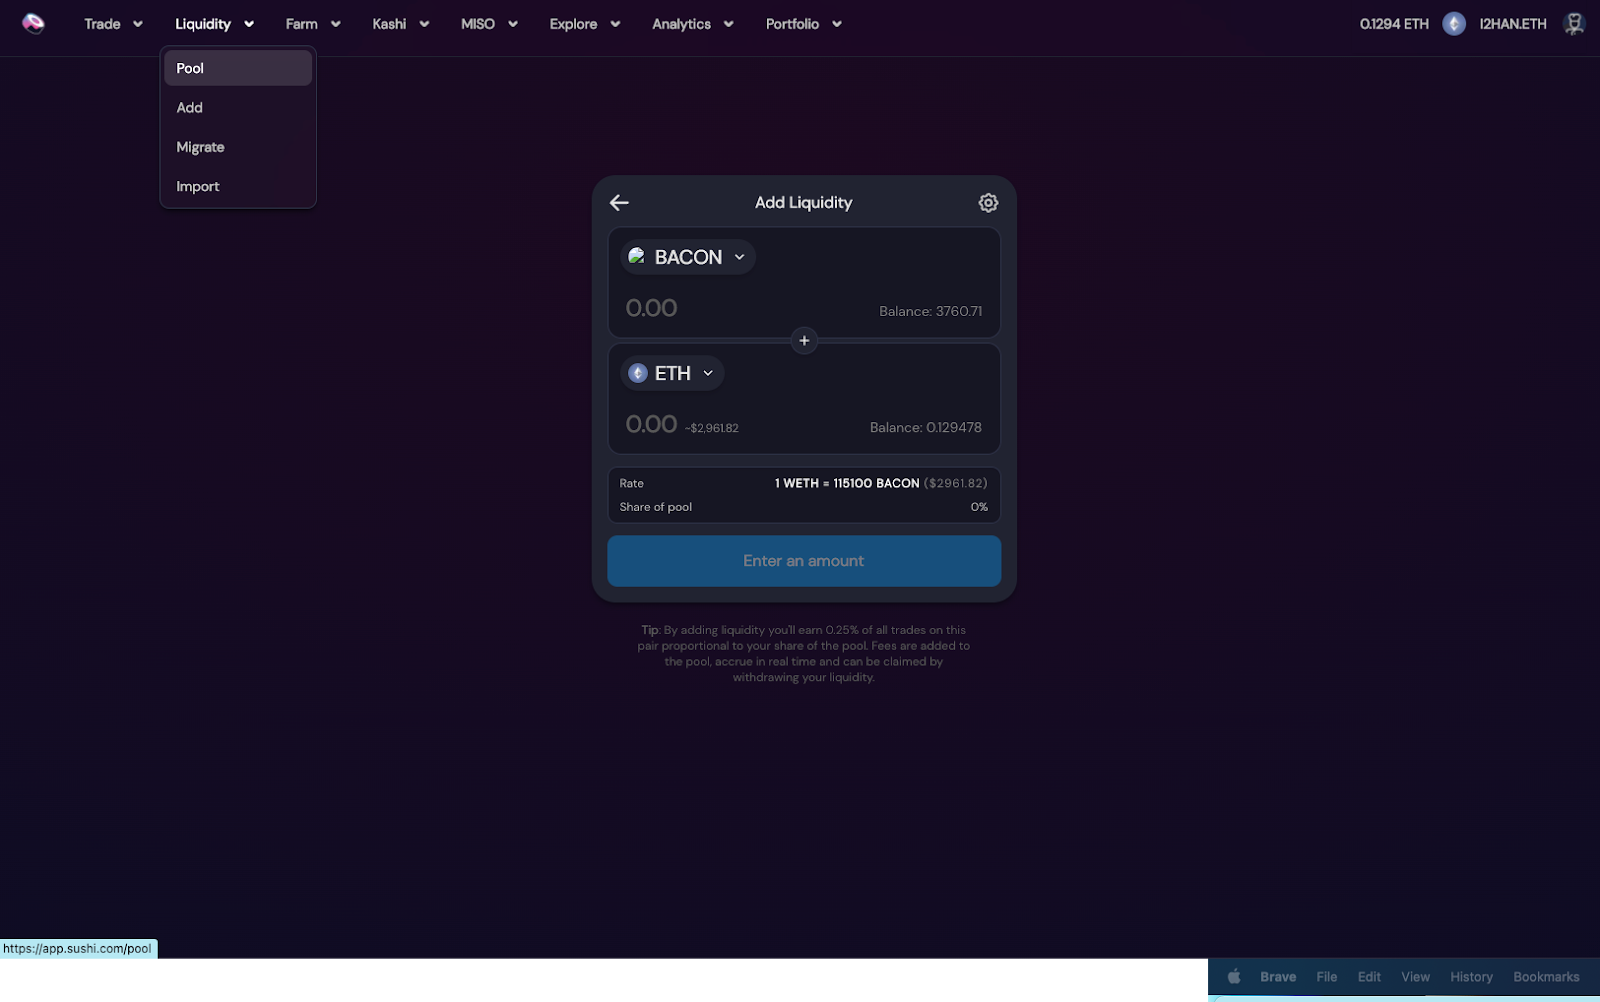Click the plus icon between token panels

[804, 341]
